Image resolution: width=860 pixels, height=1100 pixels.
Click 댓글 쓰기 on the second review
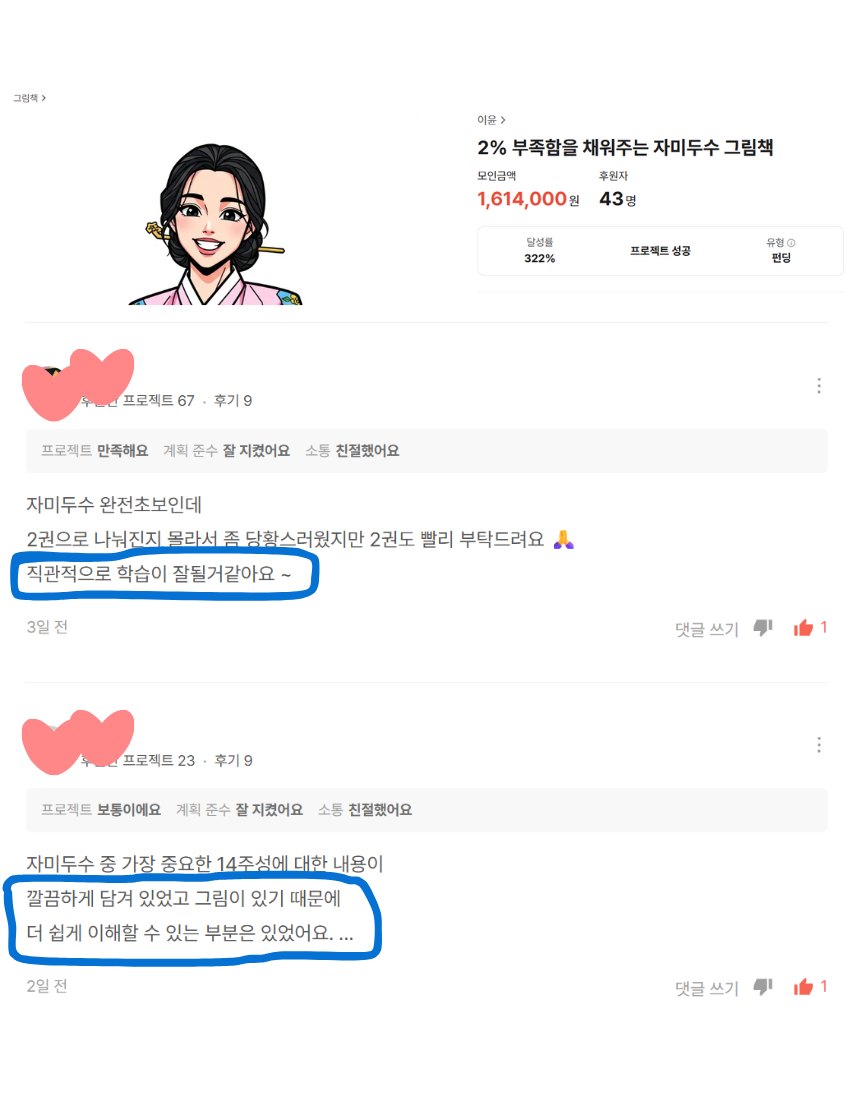point(706,988)
